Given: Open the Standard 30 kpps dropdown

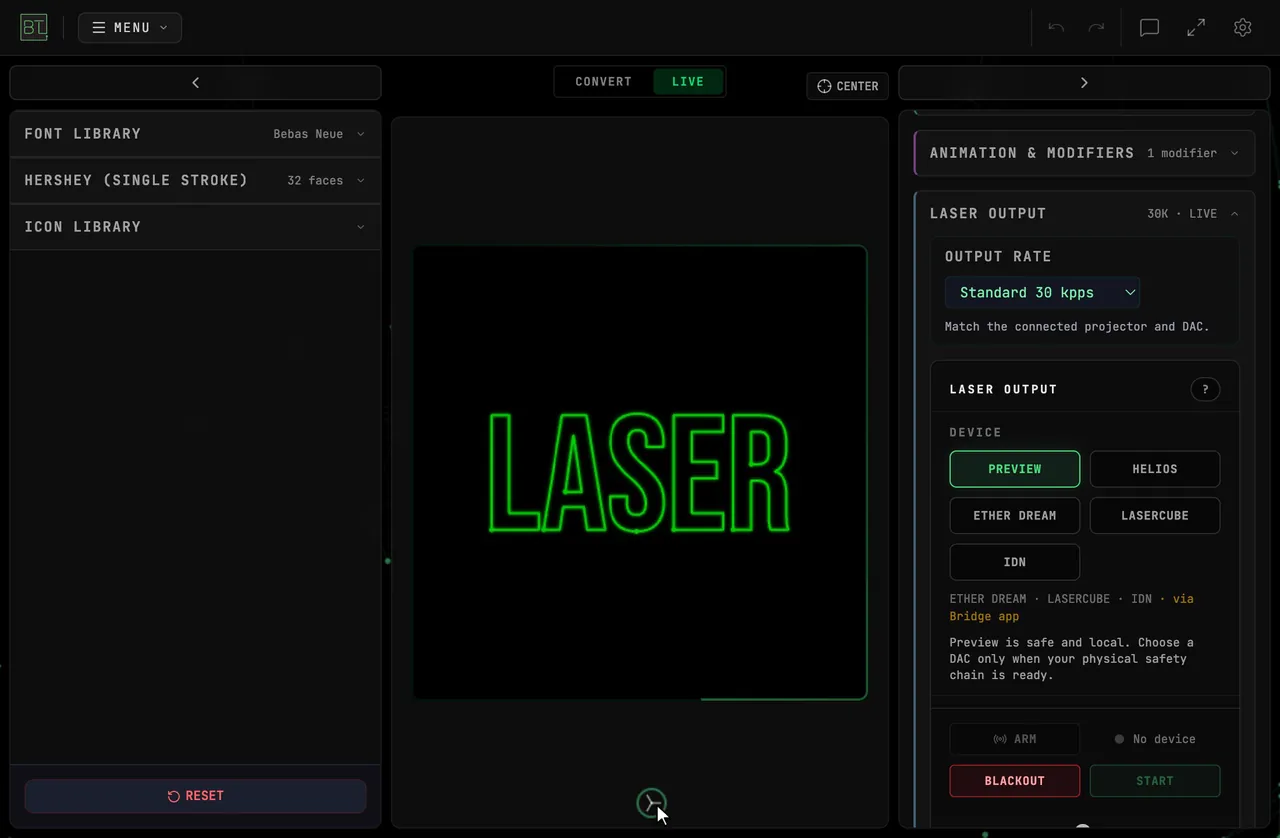Looking at the screenshot, I should [1042, 293].
